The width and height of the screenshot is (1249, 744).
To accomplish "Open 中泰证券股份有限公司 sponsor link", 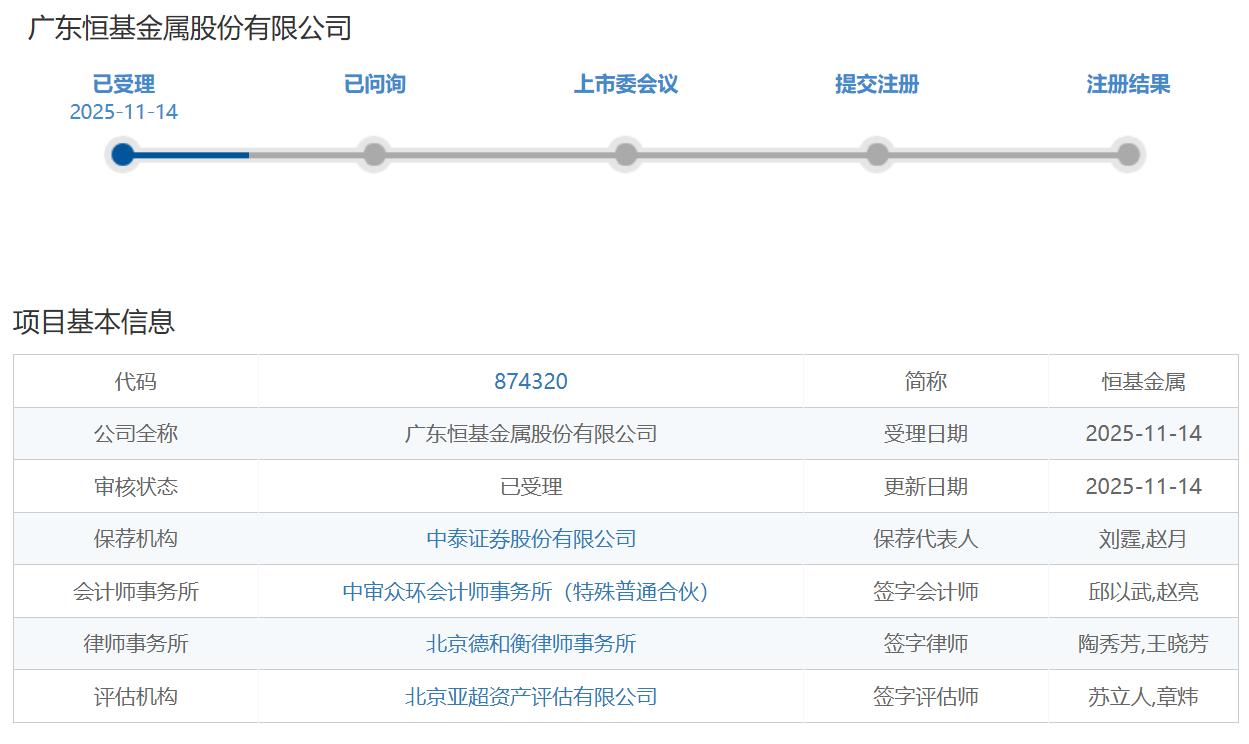I will 531,539.
